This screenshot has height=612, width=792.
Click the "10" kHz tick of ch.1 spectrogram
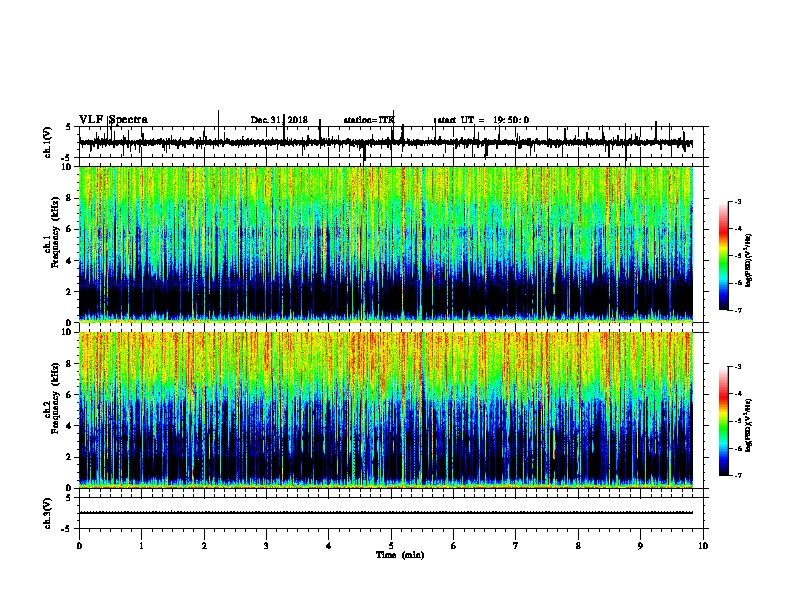click(68, 167)
